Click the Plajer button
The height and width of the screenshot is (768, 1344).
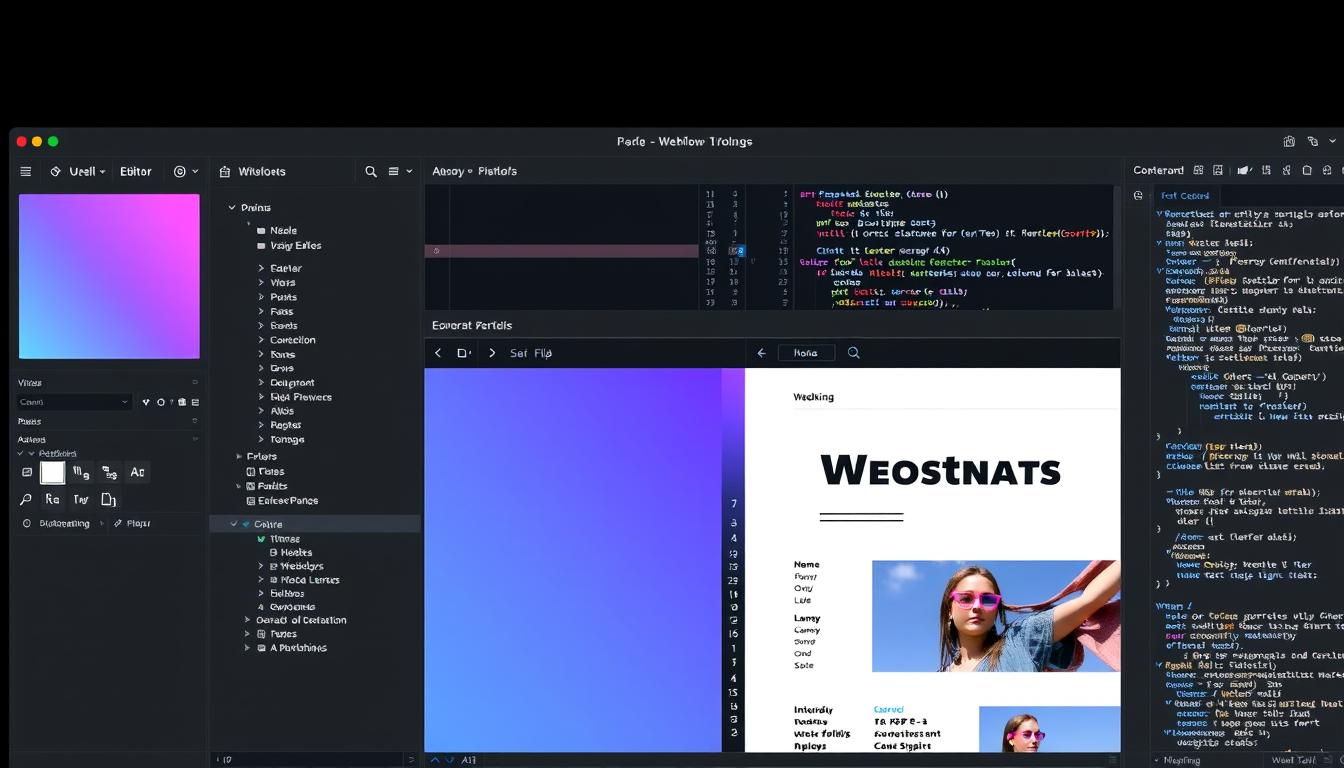click(132, 524)
